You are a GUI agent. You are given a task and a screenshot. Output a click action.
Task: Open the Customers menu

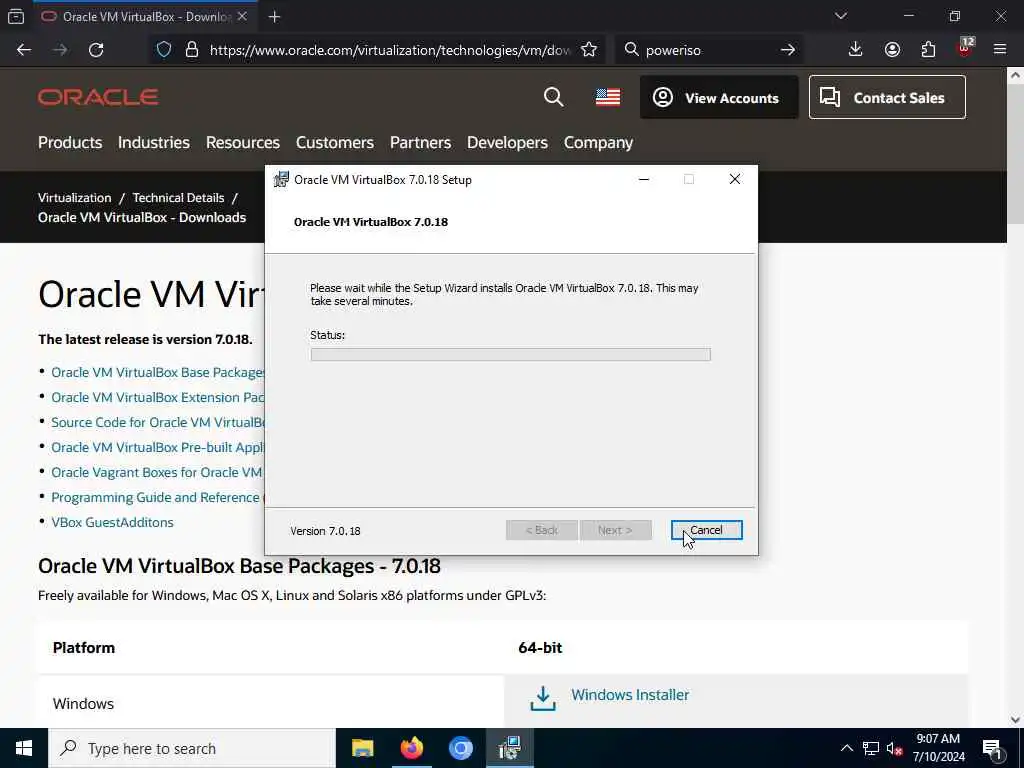[x=334, y=142]
